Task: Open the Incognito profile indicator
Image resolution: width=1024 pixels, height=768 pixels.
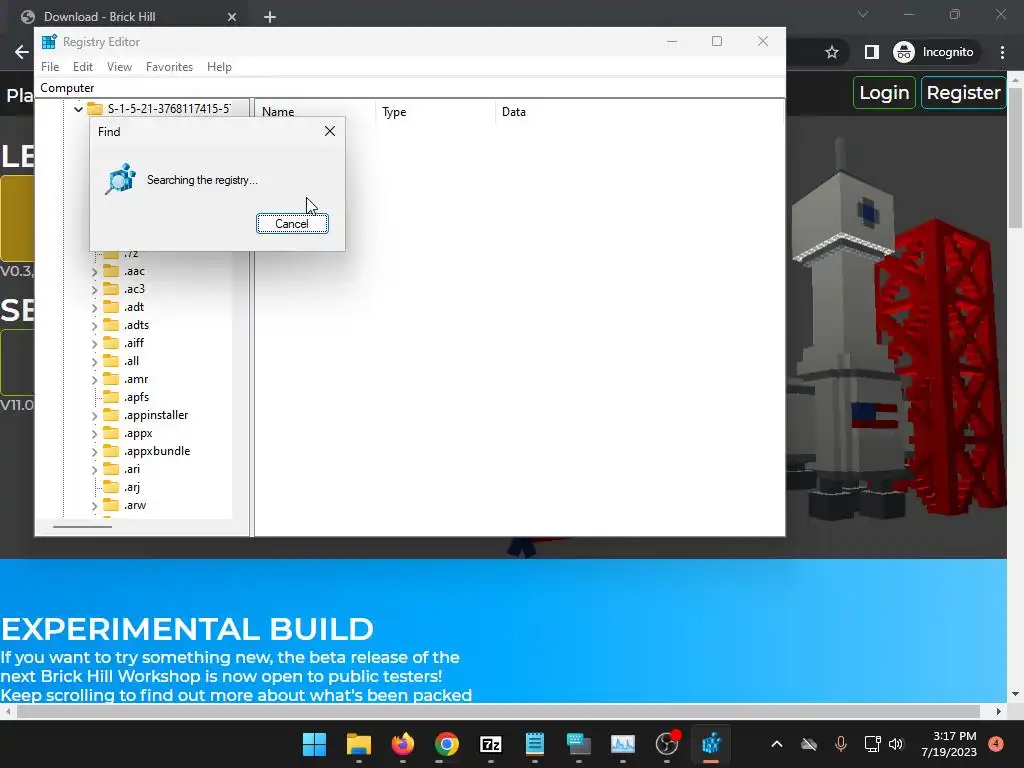Action: (934, 52)
